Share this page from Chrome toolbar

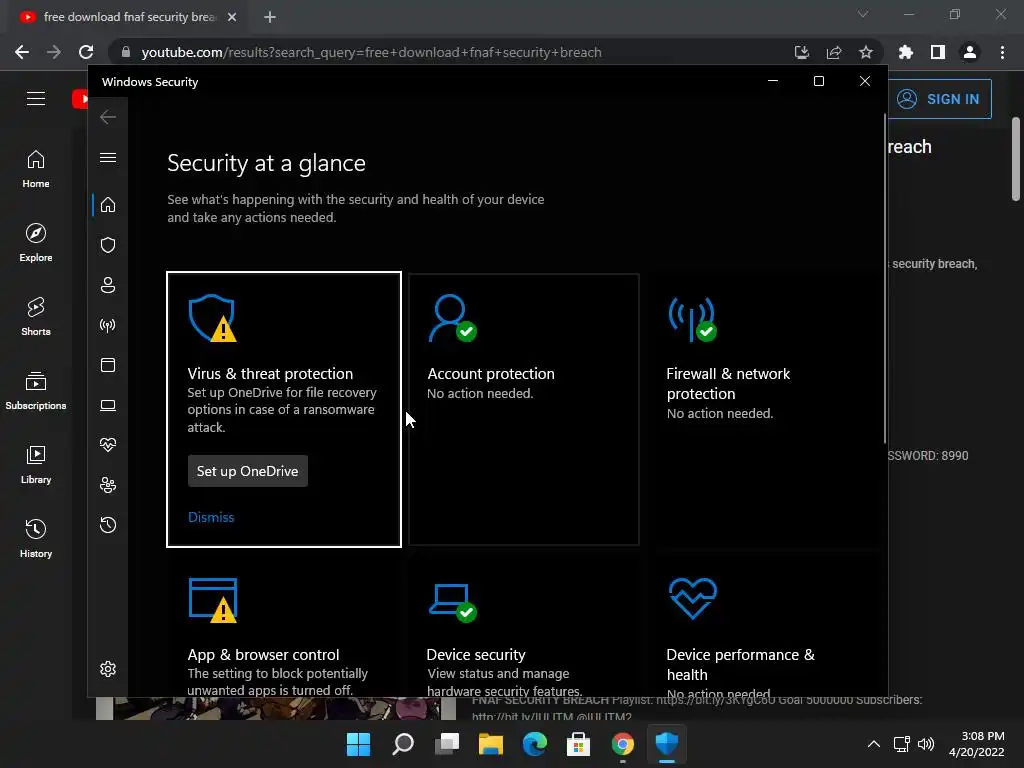coord(834,52)
